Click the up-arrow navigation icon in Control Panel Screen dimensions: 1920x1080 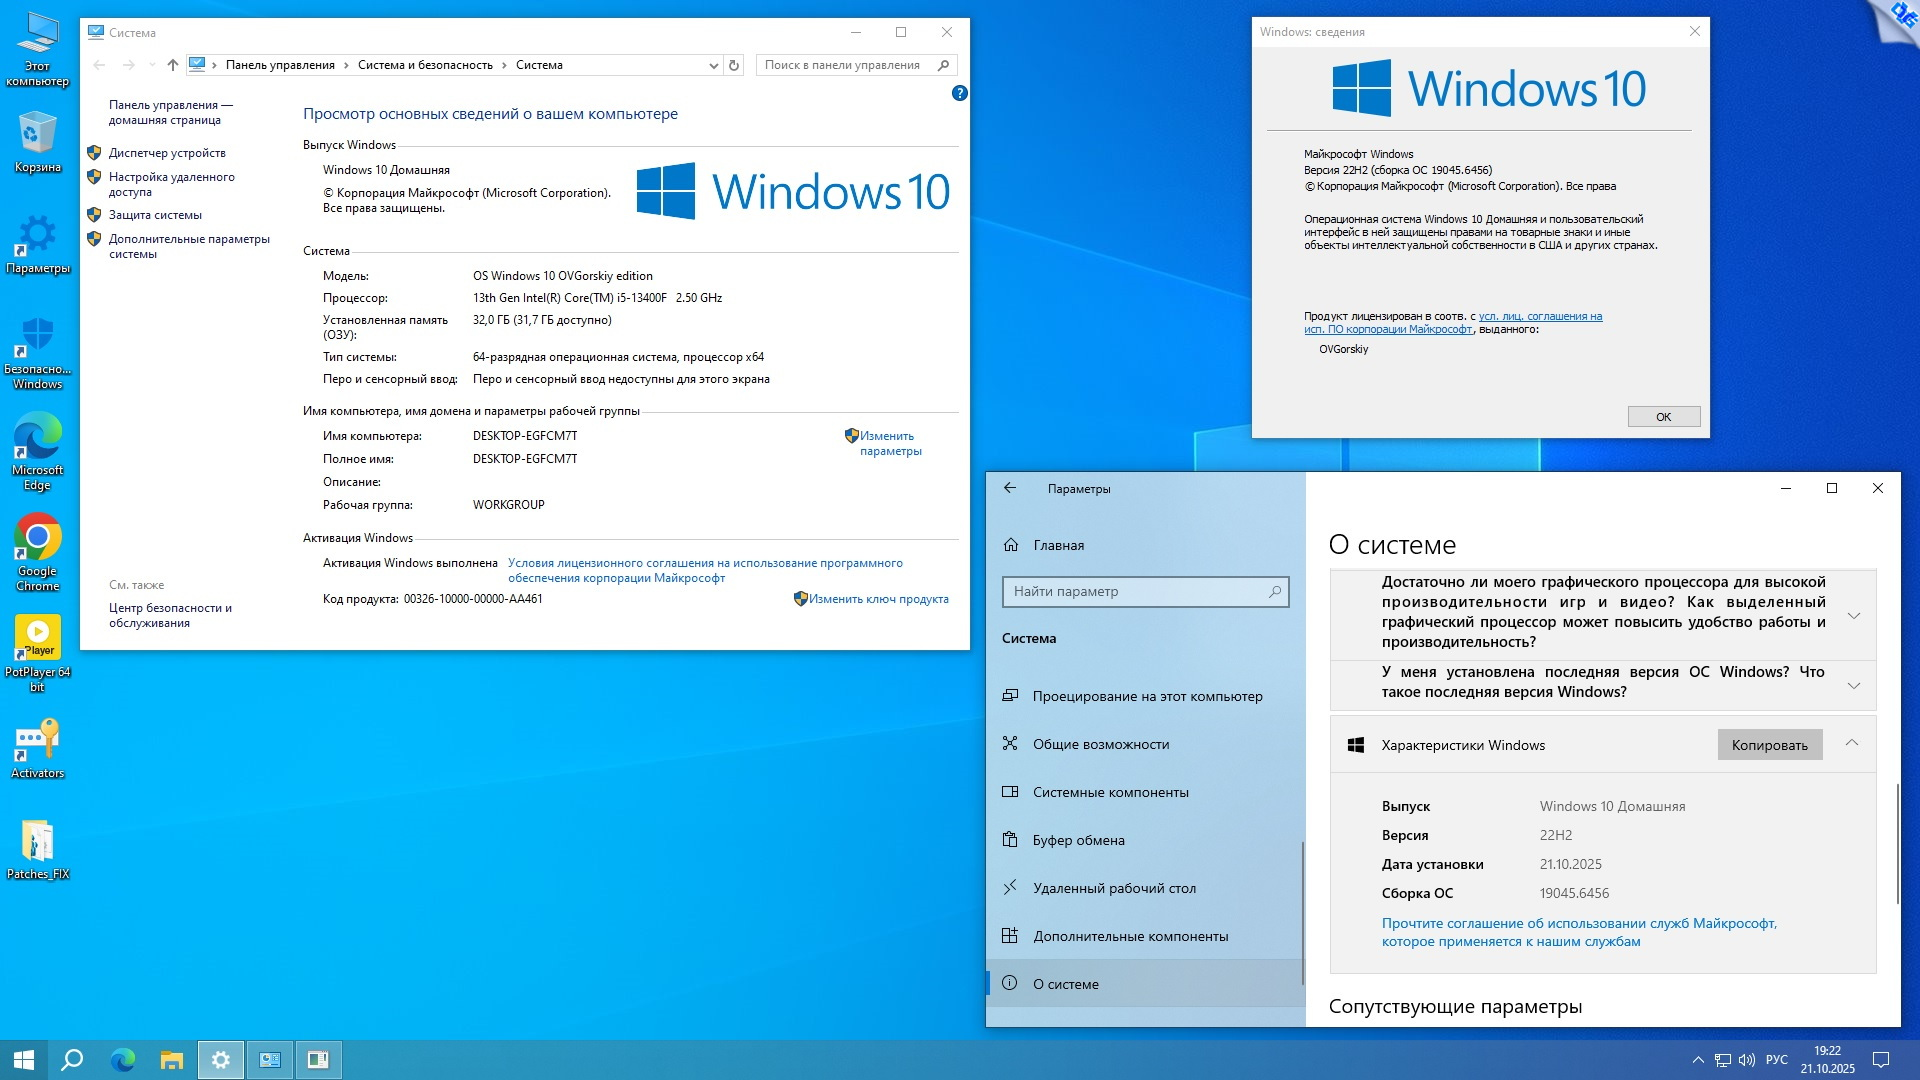pos(173,65)
